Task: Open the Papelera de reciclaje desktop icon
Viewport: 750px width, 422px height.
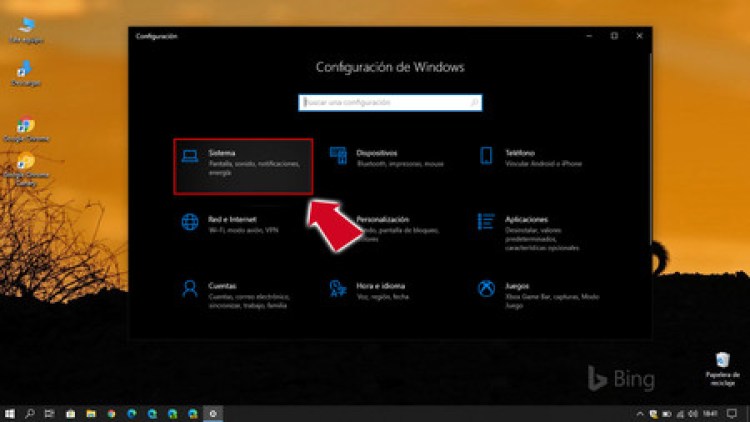Action: (x=721, y=365)
